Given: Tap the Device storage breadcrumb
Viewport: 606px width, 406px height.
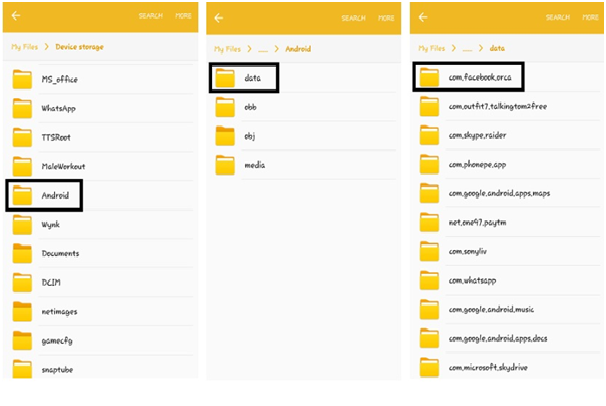Looking at the screenshot, I should click(x=81, y=47).
